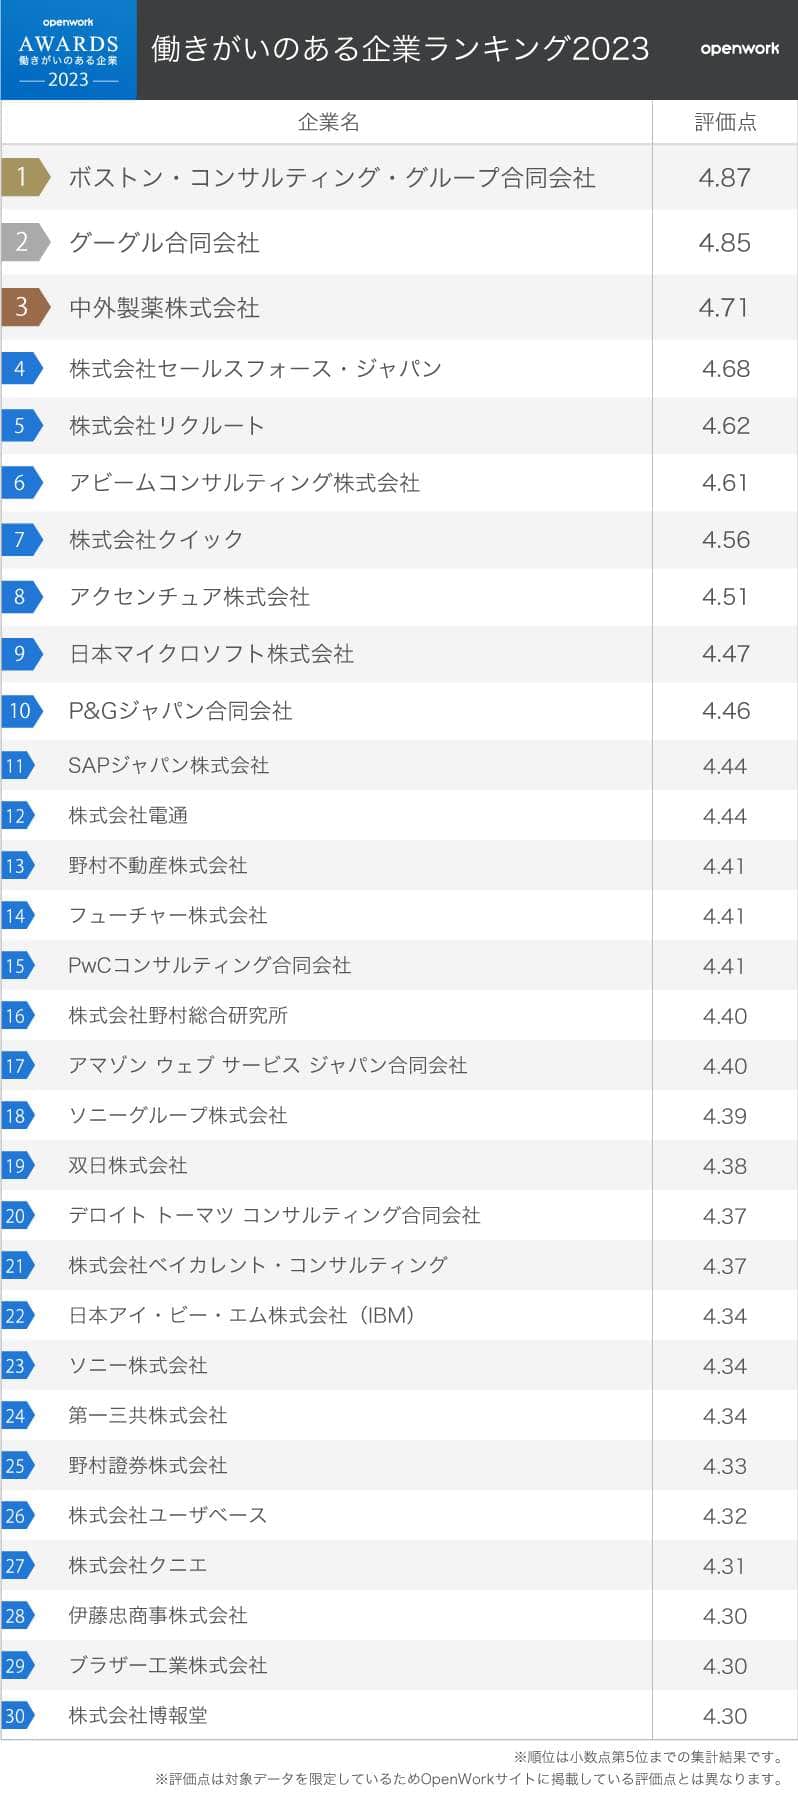Click 中外製薬株式会社 company name

click(164, 308)
